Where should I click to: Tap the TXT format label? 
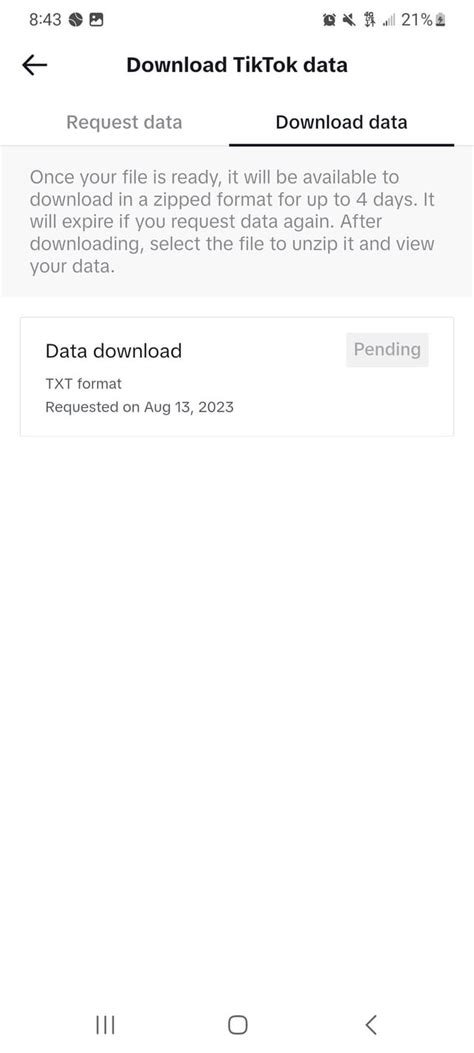[83, 384]
